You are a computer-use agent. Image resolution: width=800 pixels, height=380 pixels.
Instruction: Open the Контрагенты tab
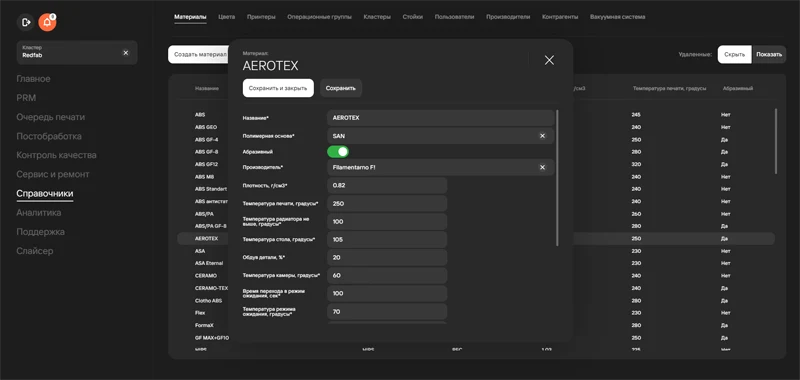[x=560, y=17]
